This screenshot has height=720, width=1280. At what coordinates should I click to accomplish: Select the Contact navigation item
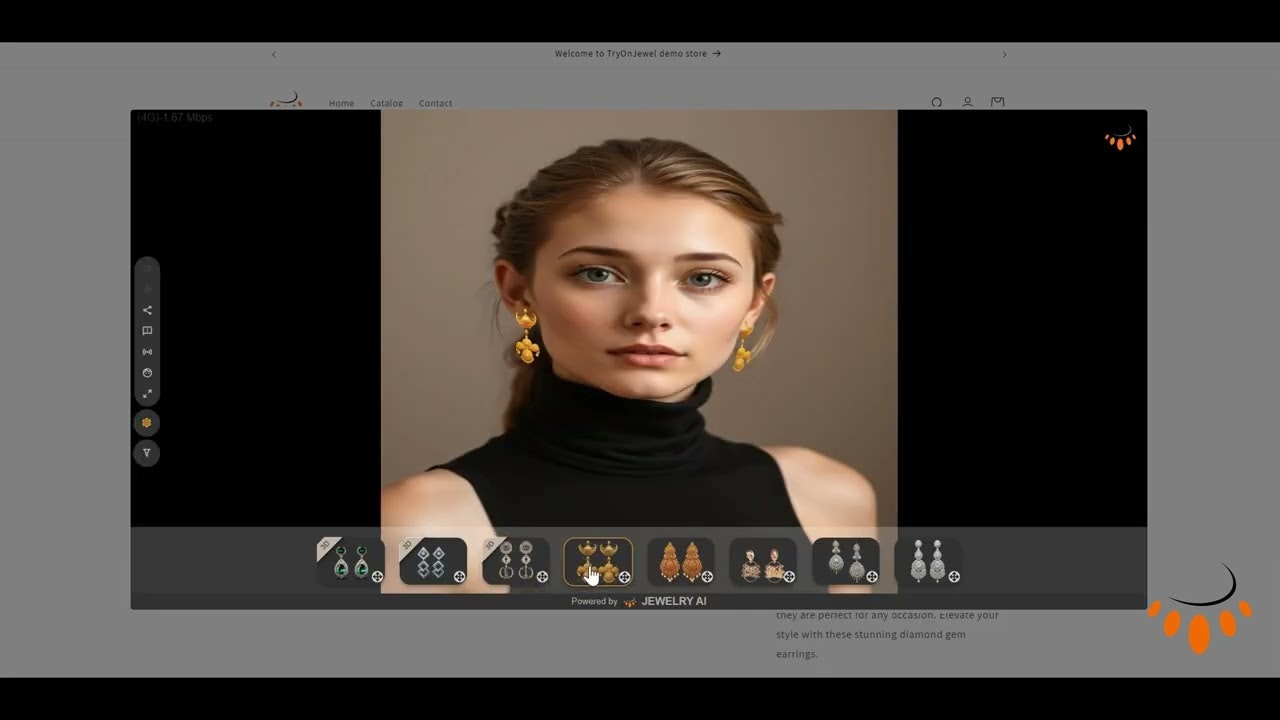(435, 103)
